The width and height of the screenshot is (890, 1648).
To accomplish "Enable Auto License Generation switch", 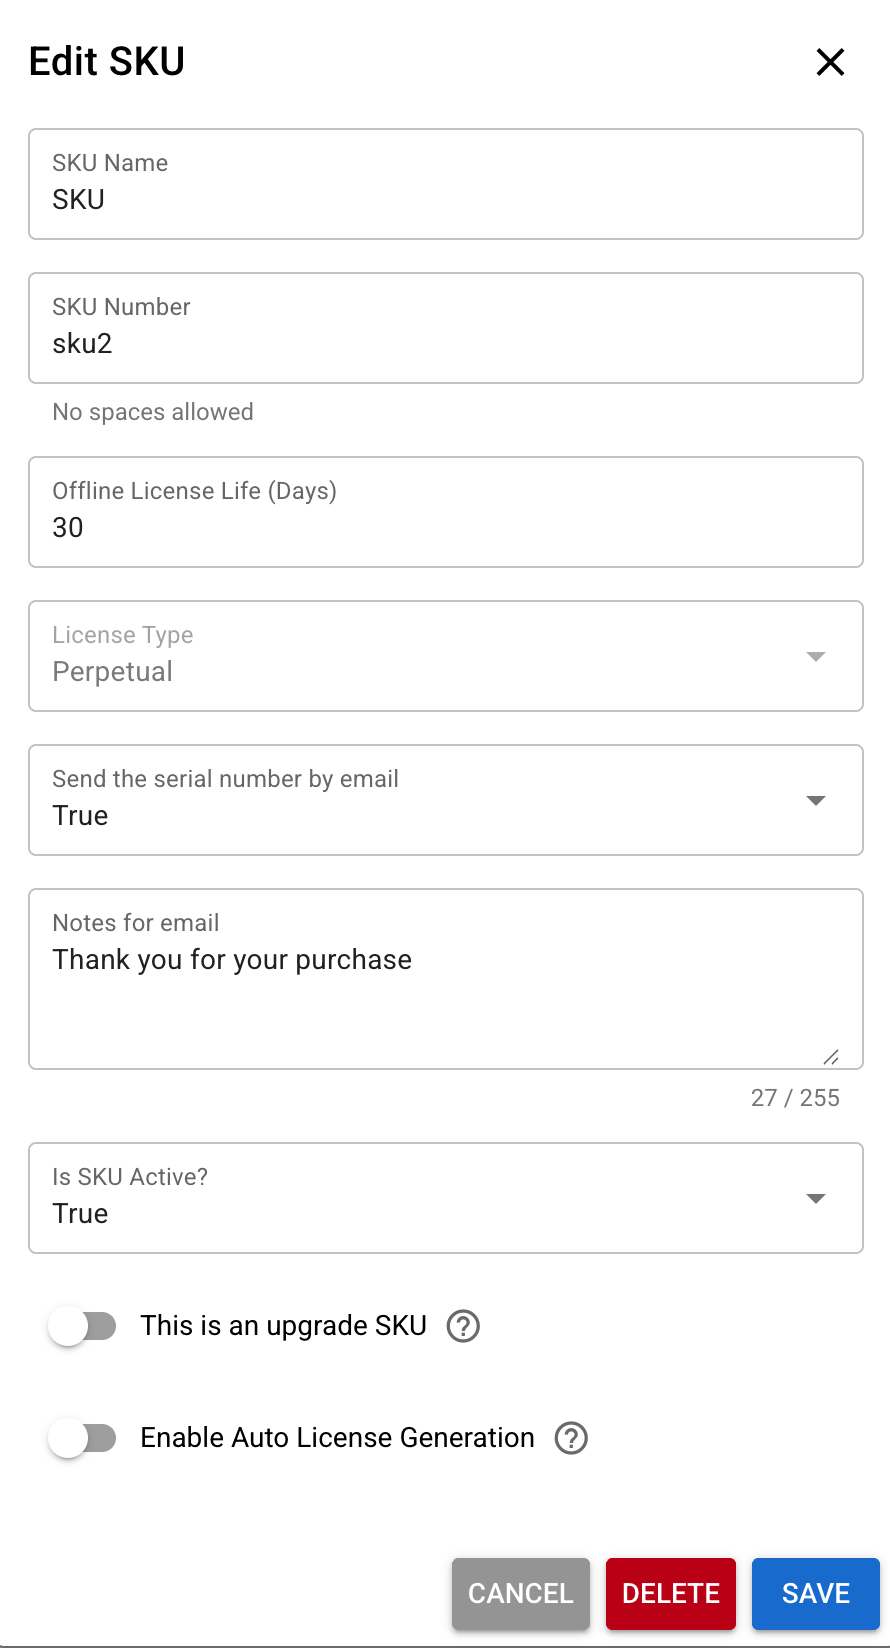I will point(83,1439).
